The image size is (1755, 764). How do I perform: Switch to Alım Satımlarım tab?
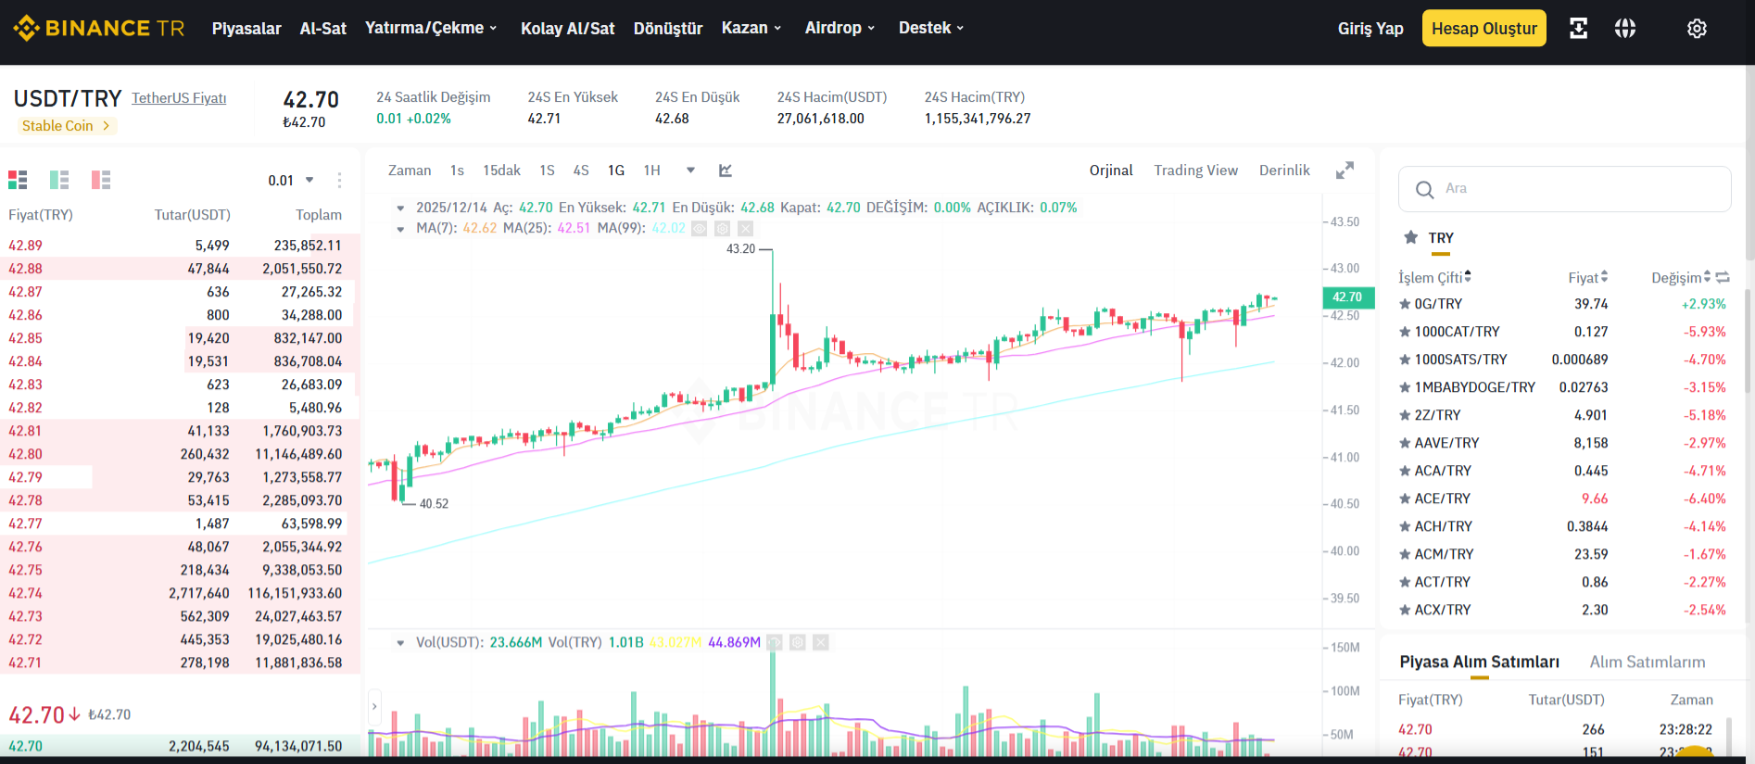pyautogui.click(x=1647, y=662)
